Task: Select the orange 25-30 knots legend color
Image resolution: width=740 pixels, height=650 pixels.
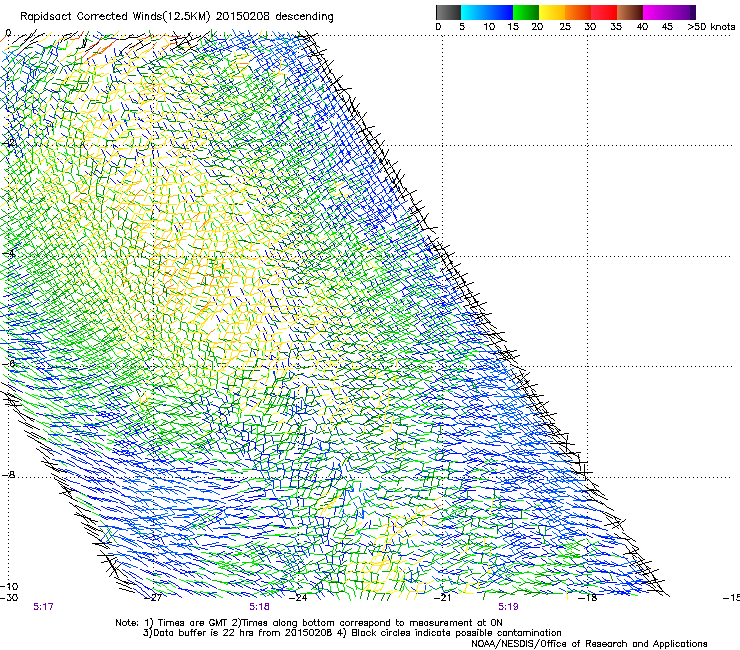Action: [578, 12]
